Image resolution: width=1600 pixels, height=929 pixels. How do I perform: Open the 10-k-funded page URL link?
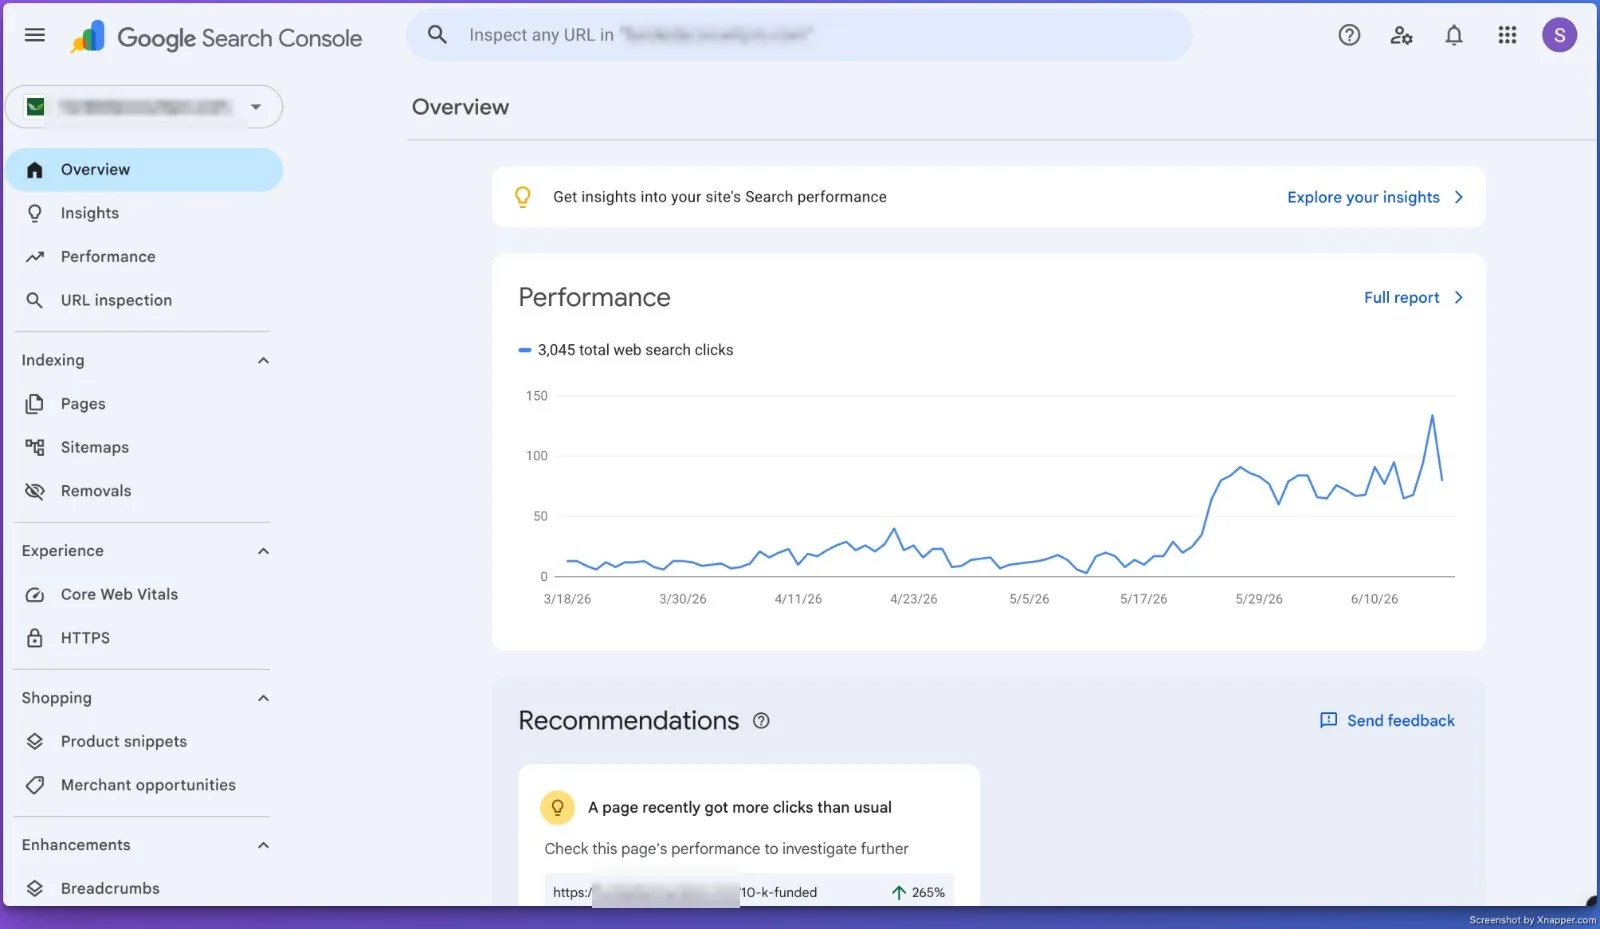685,892
